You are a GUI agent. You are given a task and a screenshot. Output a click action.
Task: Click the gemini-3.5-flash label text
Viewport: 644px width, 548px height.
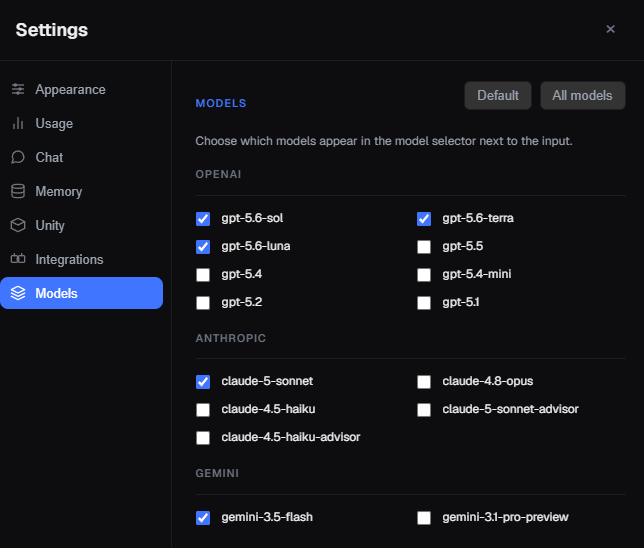point(267,517)
